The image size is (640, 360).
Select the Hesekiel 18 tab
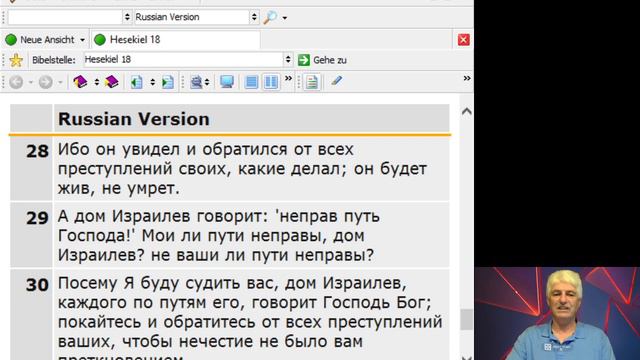pos(176,40)
